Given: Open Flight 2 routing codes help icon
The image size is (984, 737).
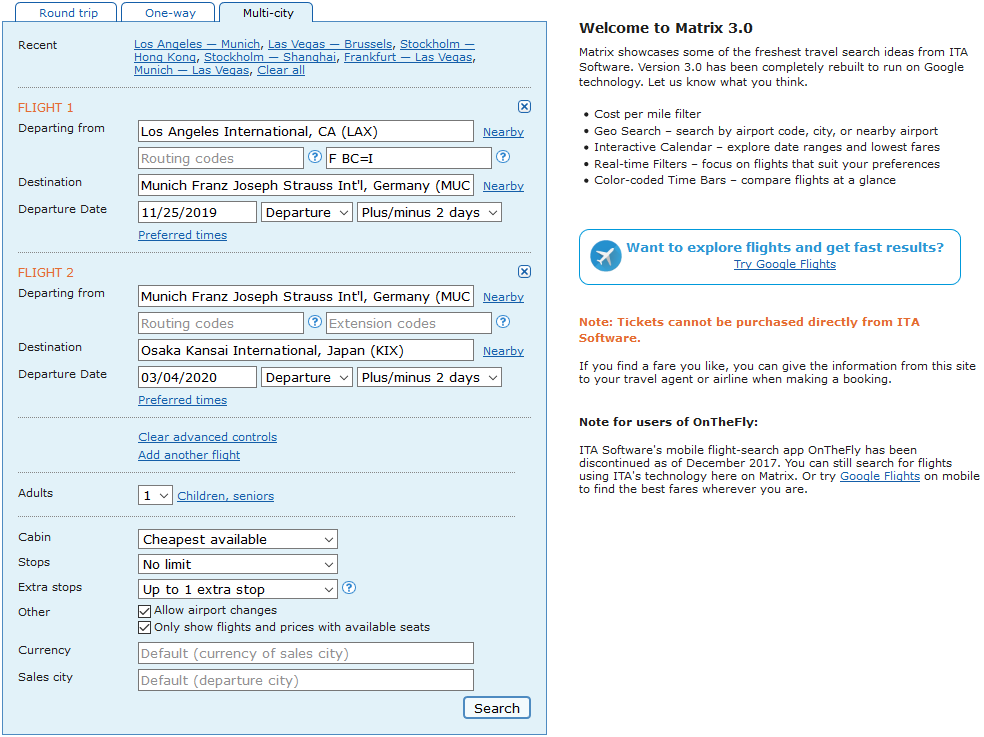Looking at the screenshot, I should (x=314, y=322).
